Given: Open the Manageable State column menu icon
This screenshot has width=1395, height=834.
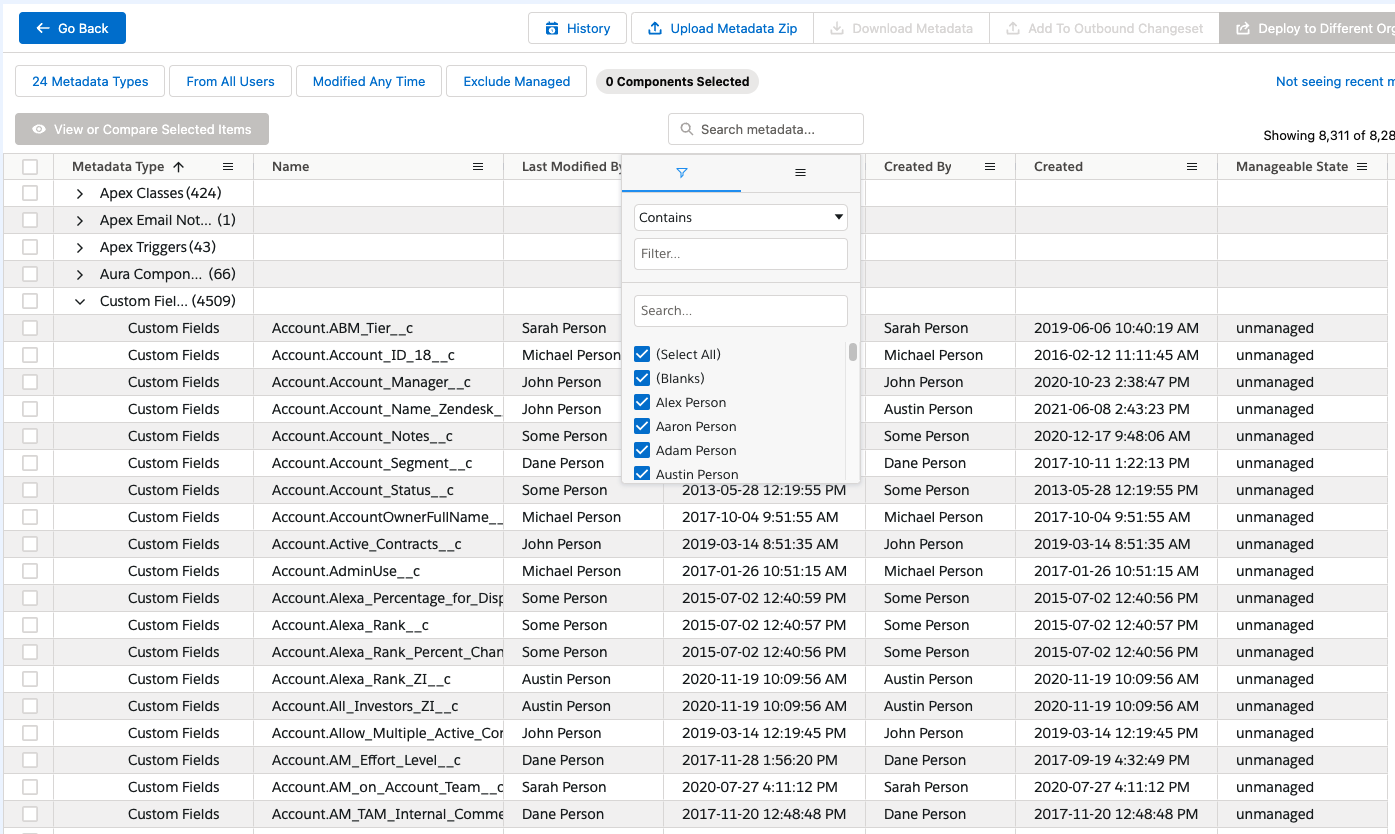Looking at the screenshot, I should 1362,167.
